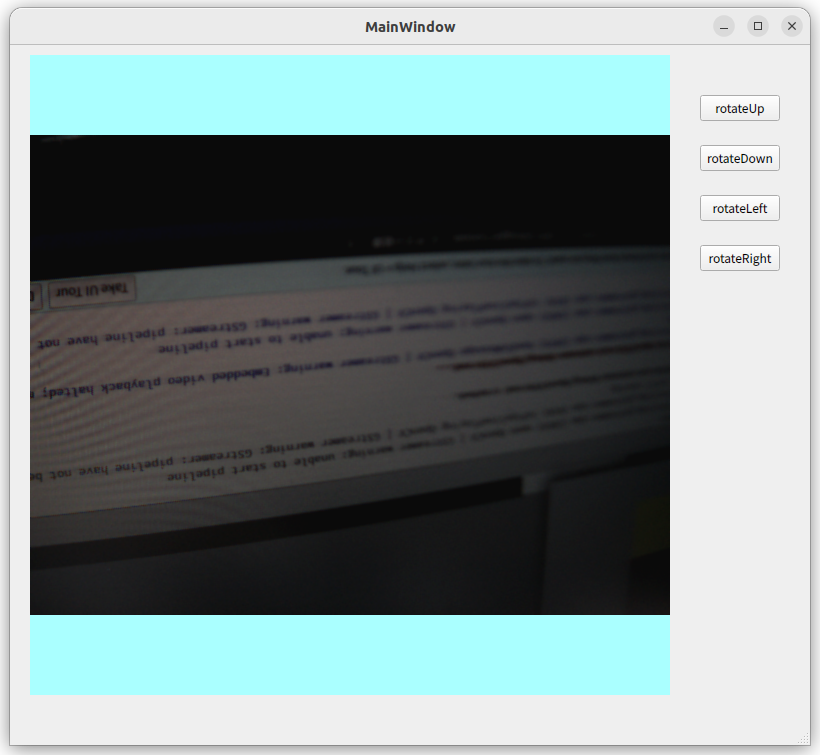Click the topmost rotate control on the right

click(739, 108)
